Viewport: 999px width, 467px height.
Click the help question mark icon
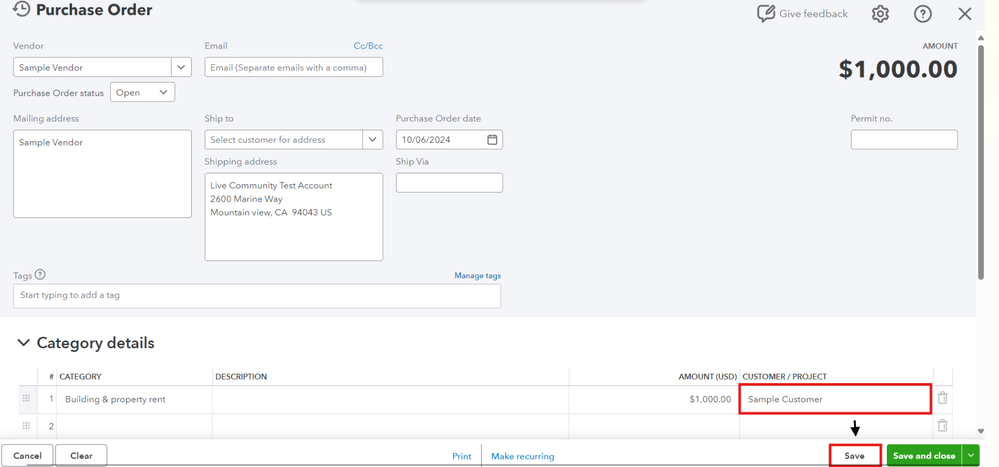[923, 14]
